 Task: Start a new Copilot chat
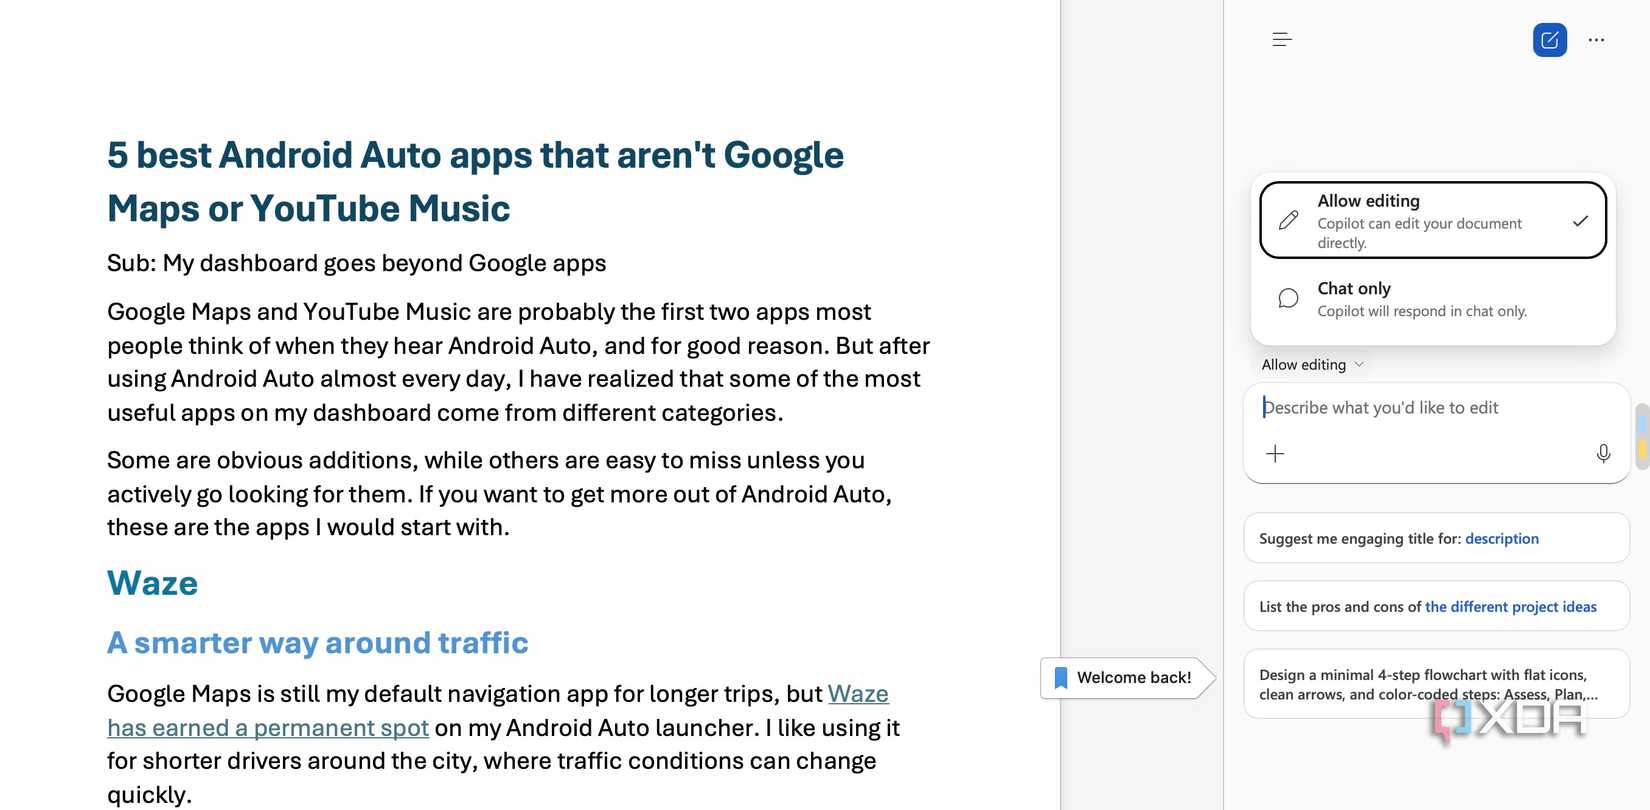[1550, 40]
